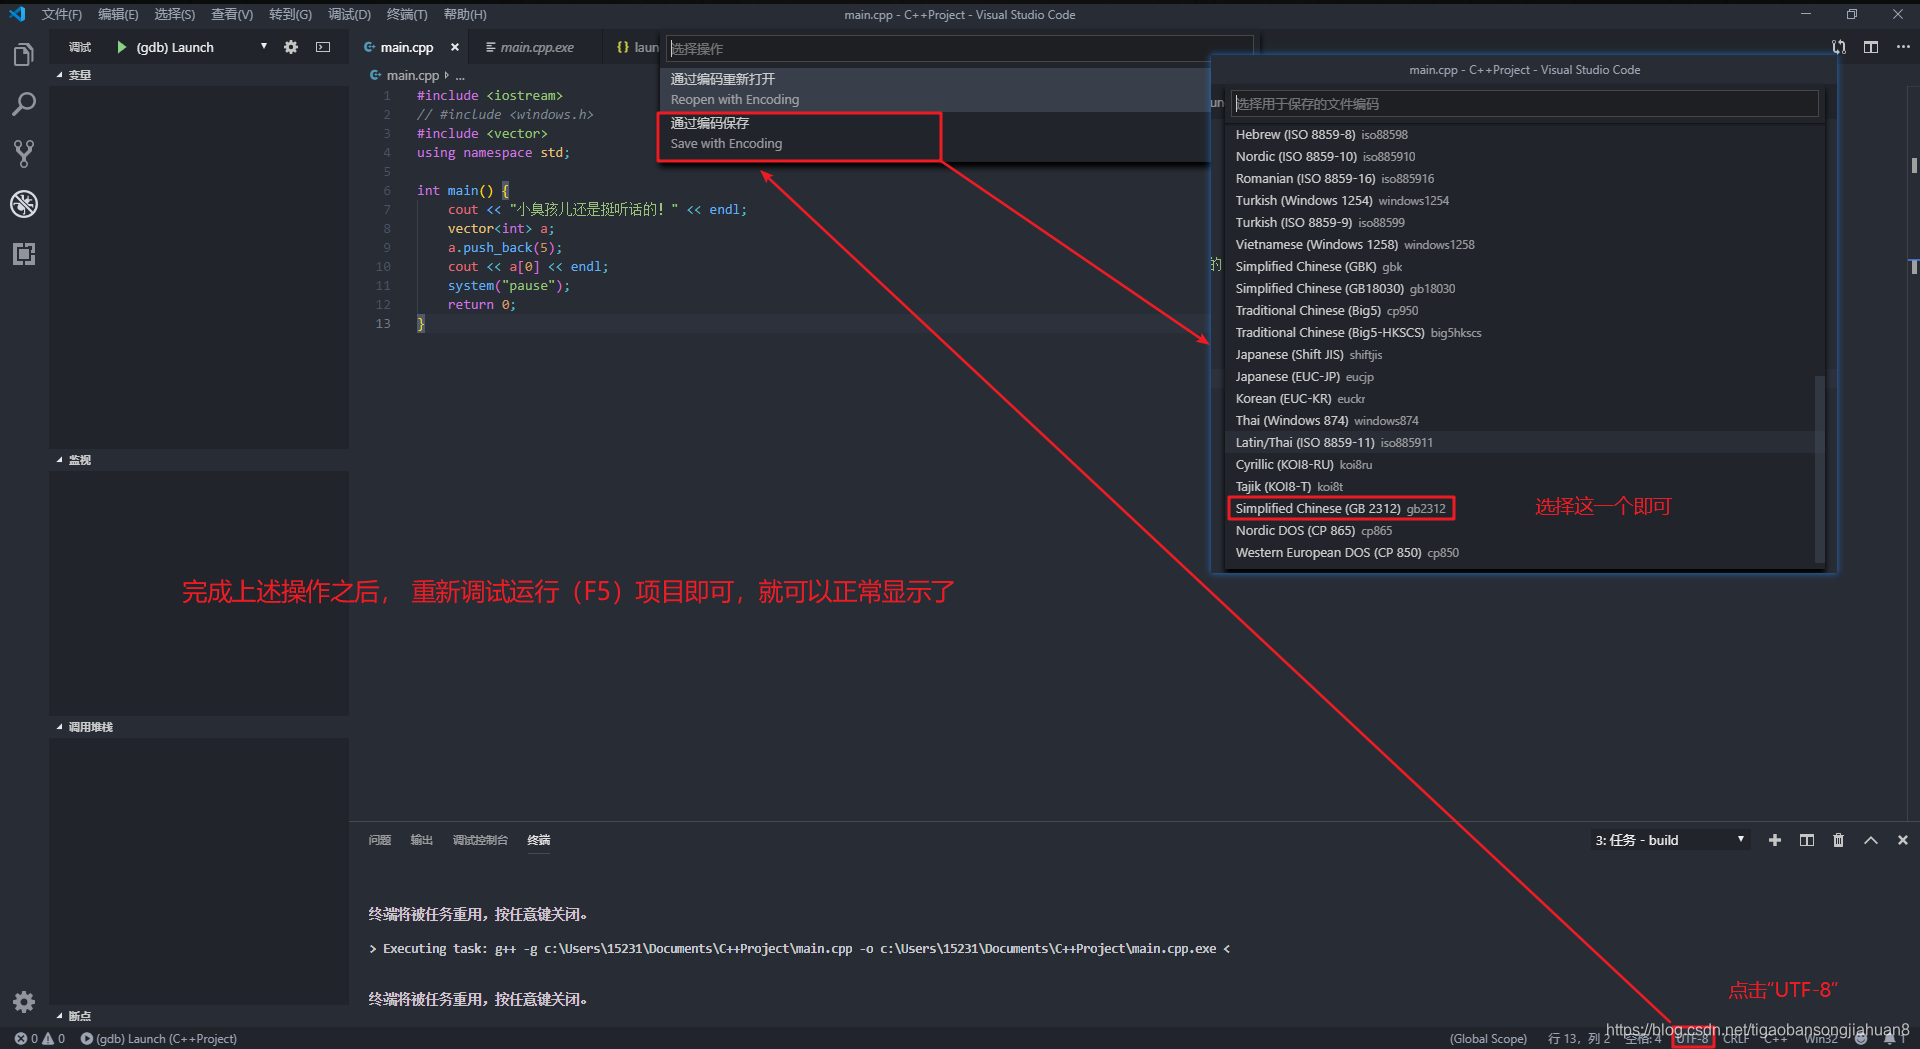Select Traditional Chinese (Big5) encoding
The image size is (1920, 1049).
pyautogui.click(x=1520, y=311)
